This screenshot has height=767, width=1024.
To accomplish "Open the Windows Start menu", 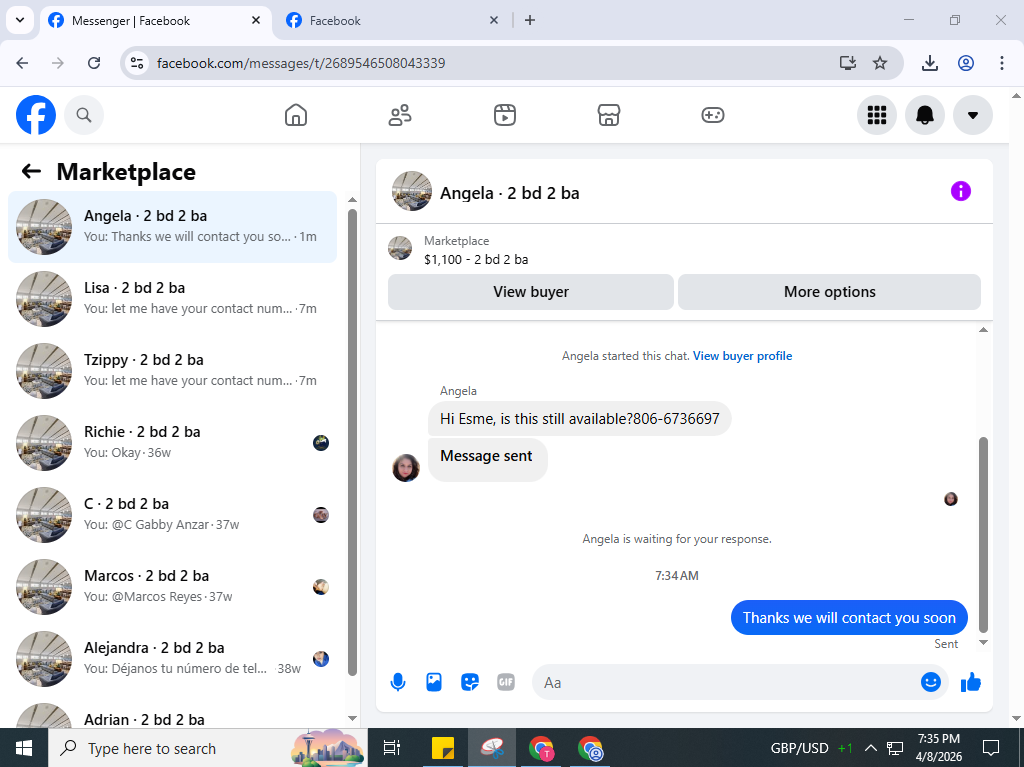I will (x=24, y=748).
